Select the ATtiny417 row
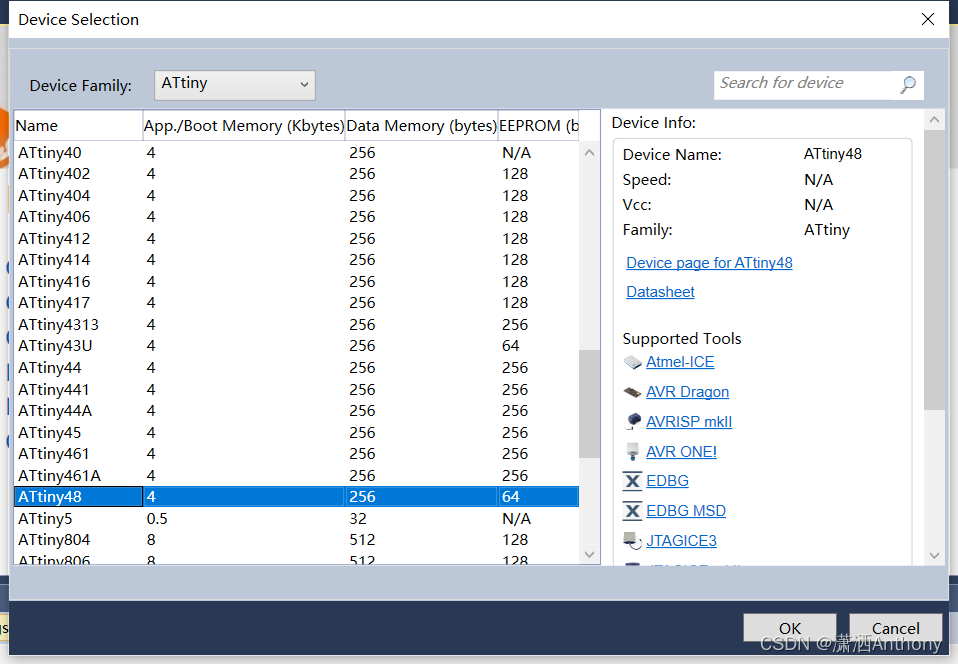This screenshot has height=664, width=958. click(x=296, y=303)
